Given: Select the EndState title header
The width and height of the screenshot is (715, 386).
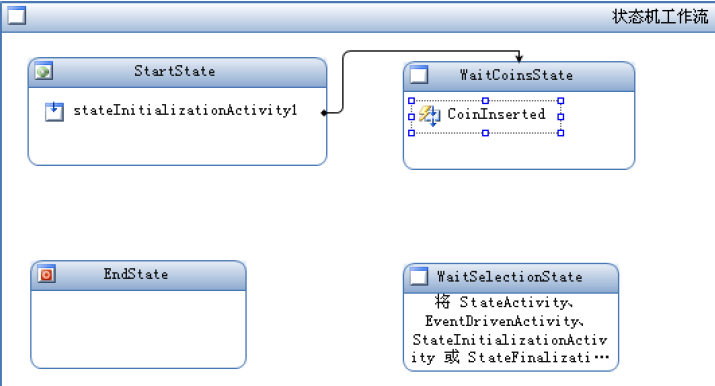Looking at the screenshot, I should (x=136, y=274).
